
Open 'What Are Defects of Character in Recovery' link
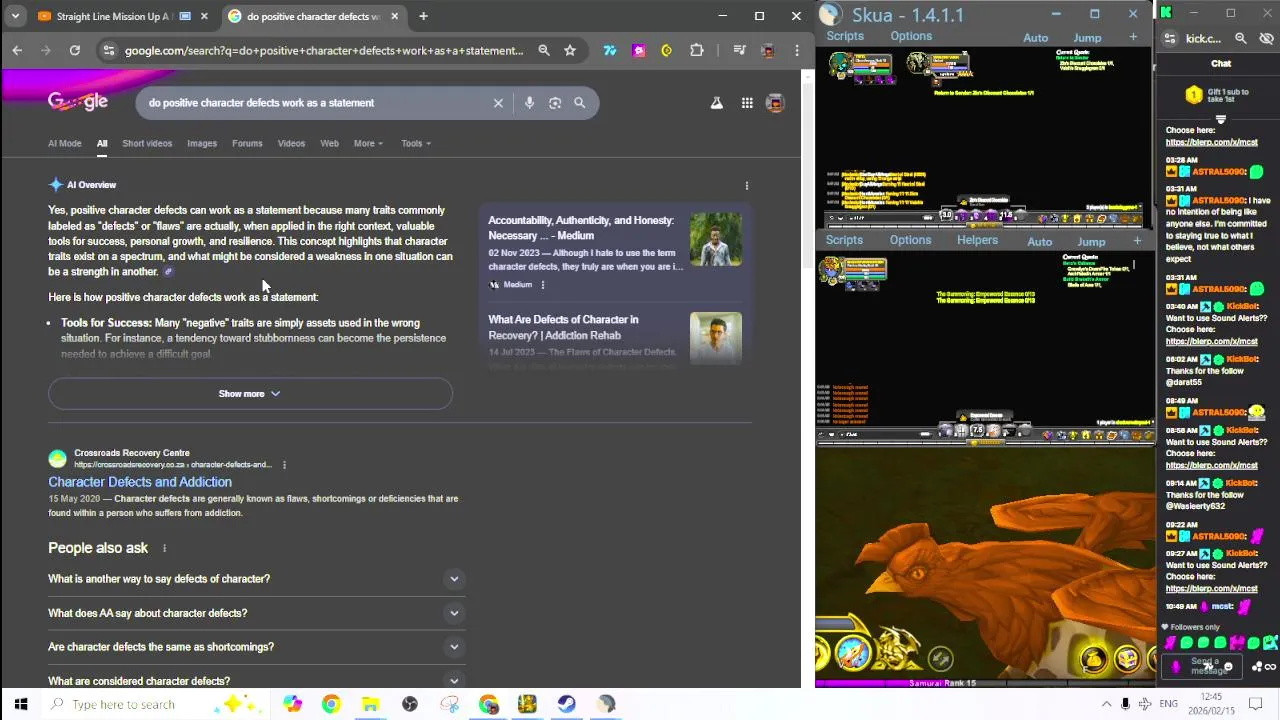(x=563, y=327)
